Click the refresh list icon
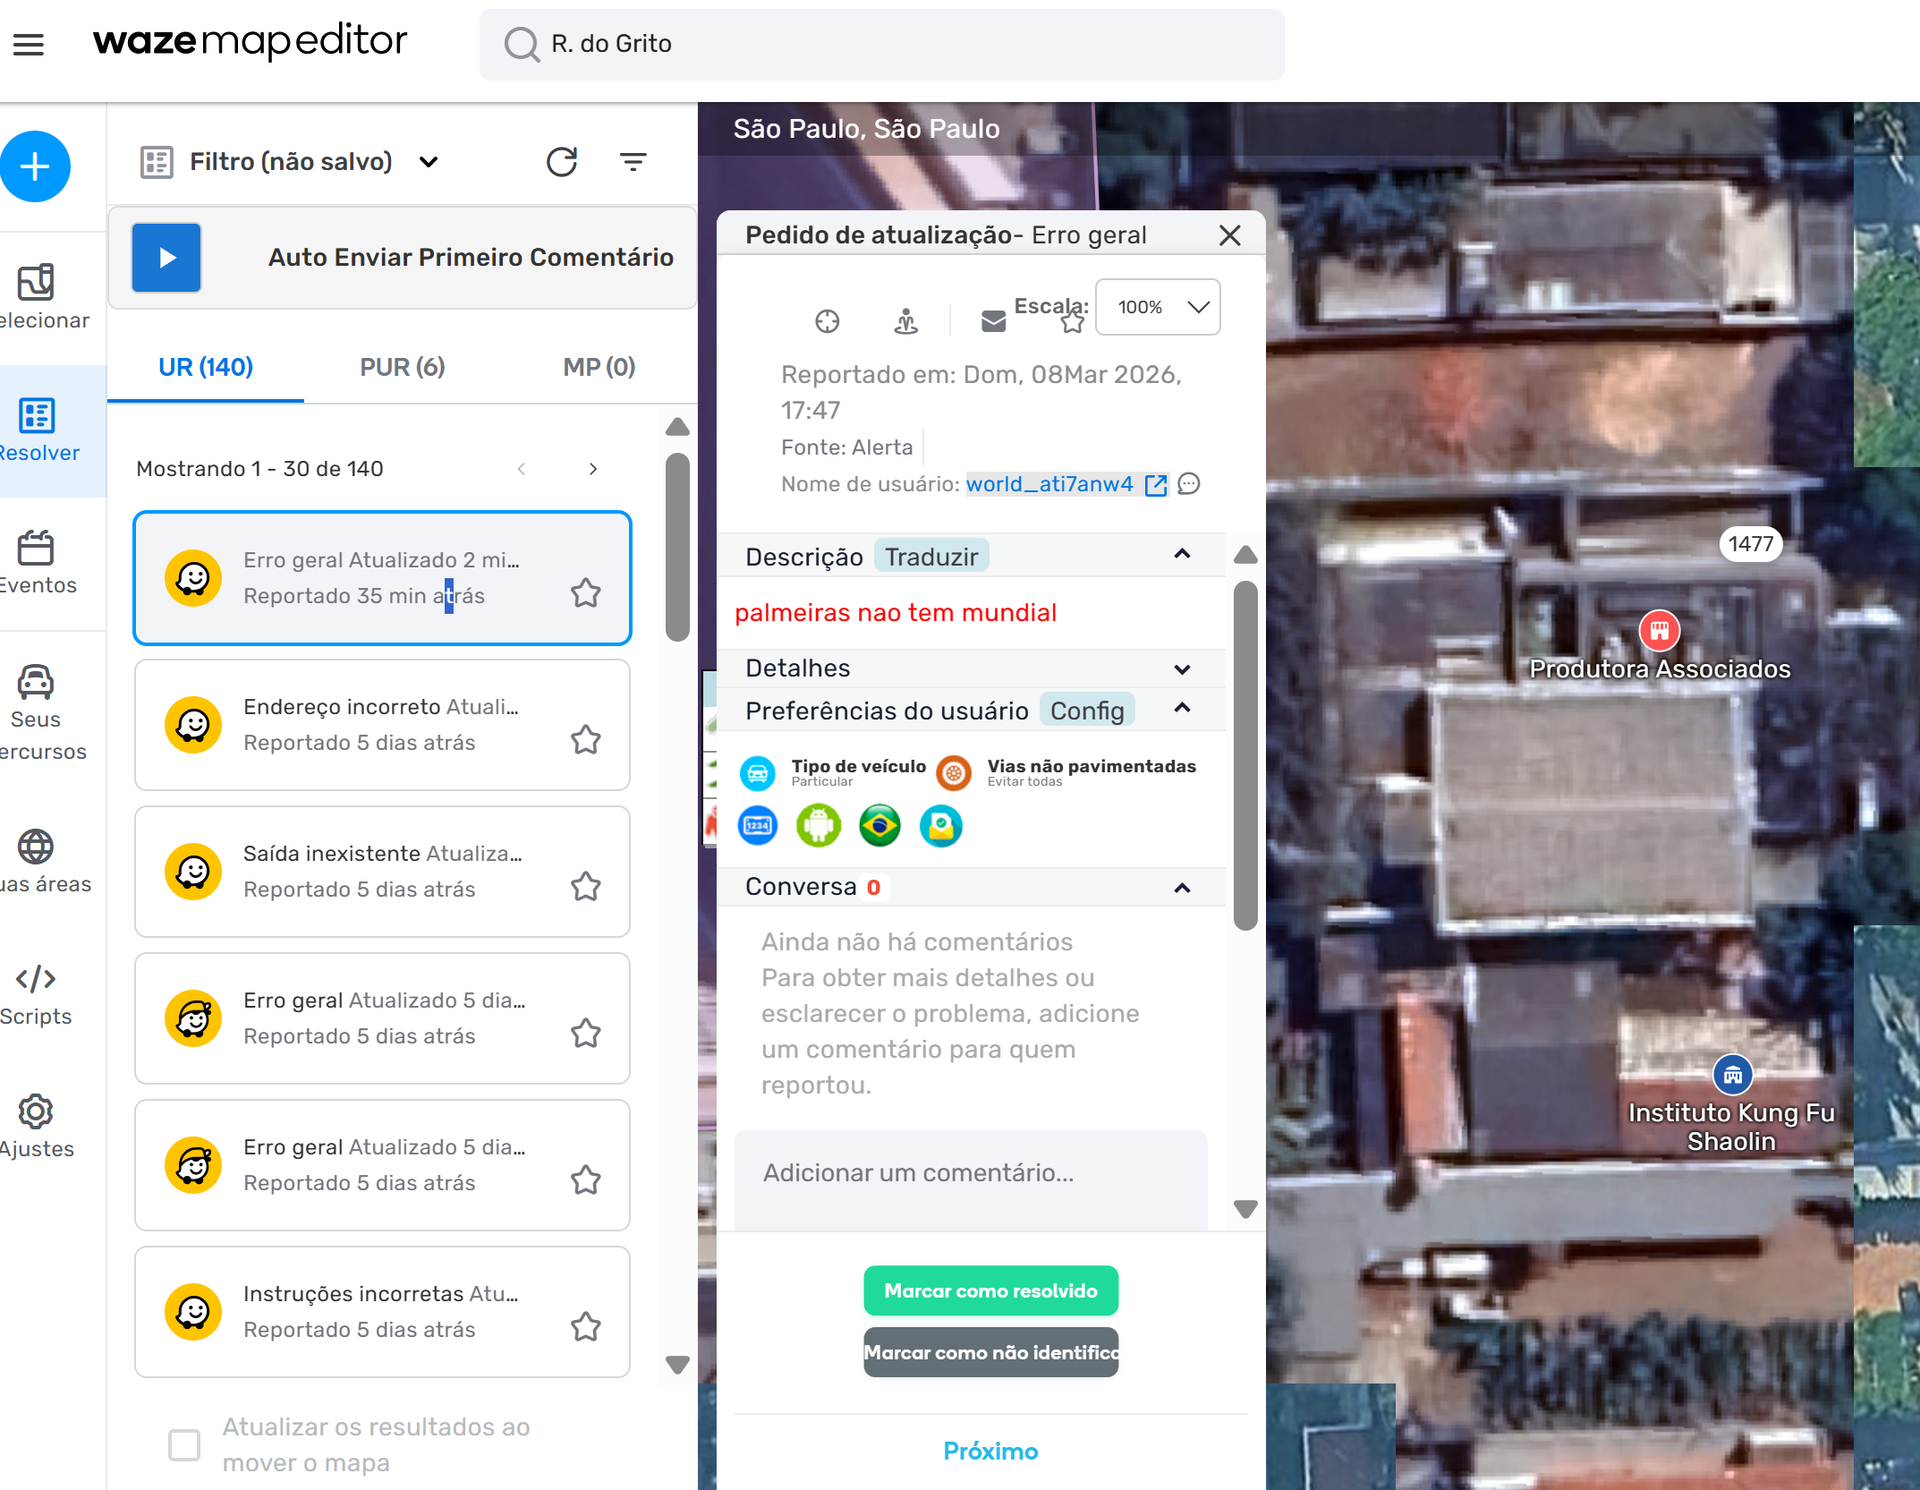1920x1490 pixels. click(x=562, y=162)
